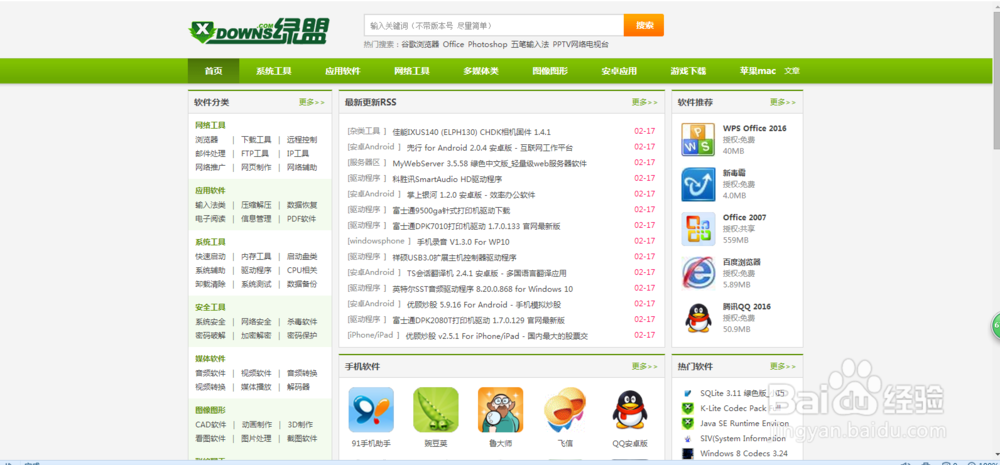Open 手机录音 V1.3.0 For WP10 entry
1000x465 pixels.
point(463,242)
